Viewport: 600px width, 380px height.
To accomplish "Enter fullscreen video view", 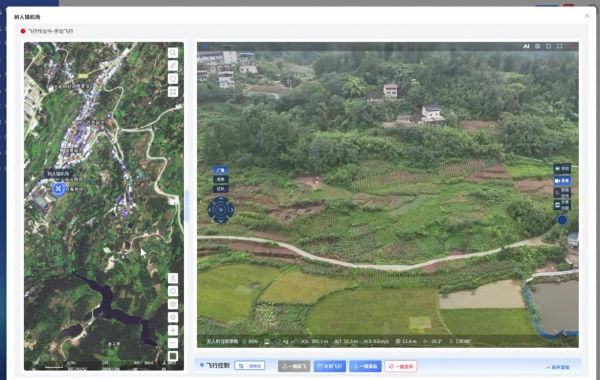I will tap(560, 46).
